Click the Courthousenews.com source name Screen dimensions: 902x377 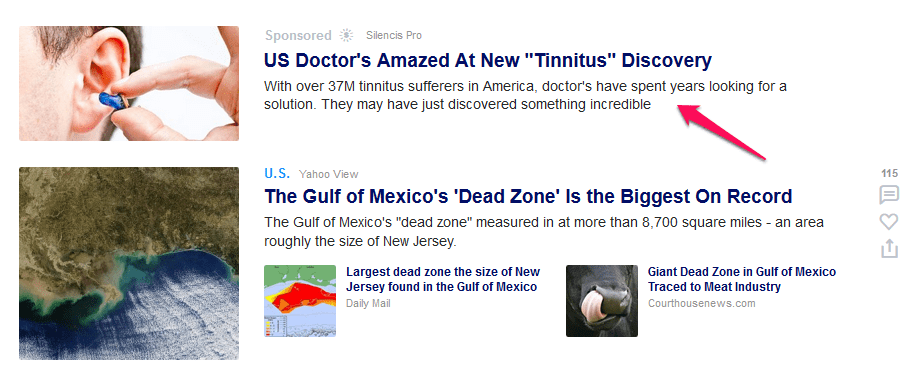(x=702, y=303)
